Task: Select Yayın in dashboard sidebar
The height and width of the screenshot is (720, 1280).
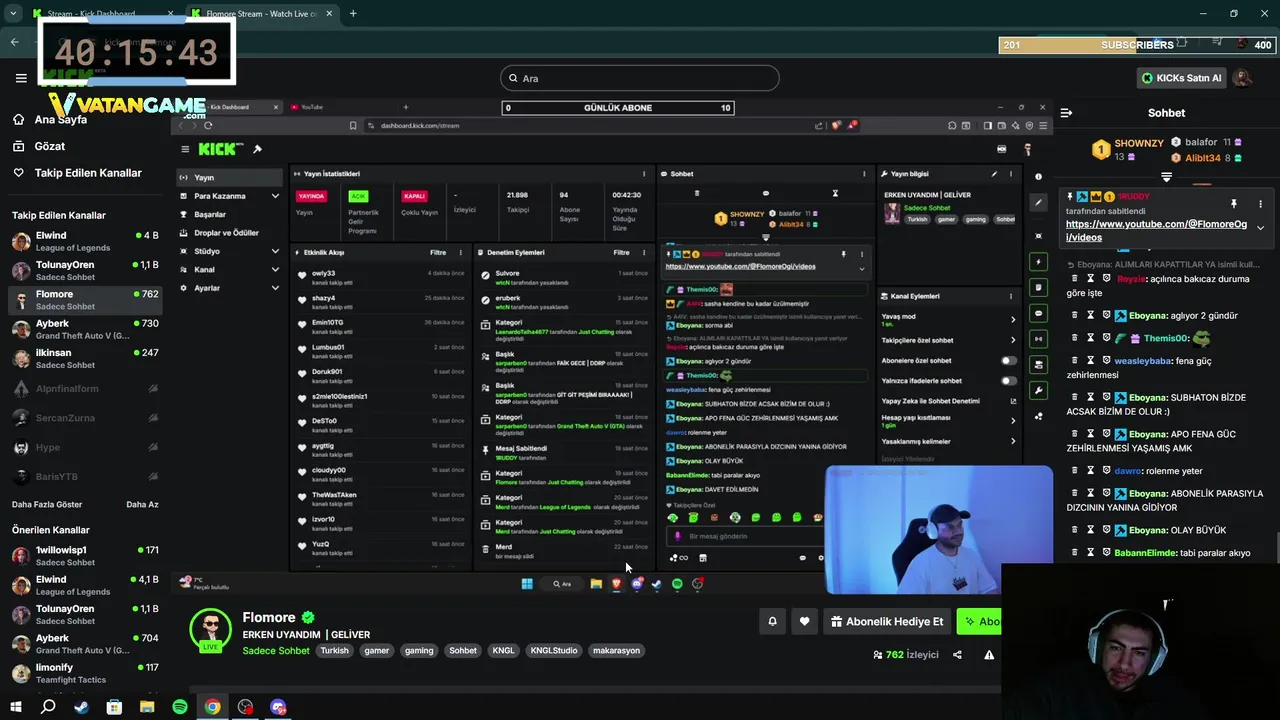Action: point(229,177)
